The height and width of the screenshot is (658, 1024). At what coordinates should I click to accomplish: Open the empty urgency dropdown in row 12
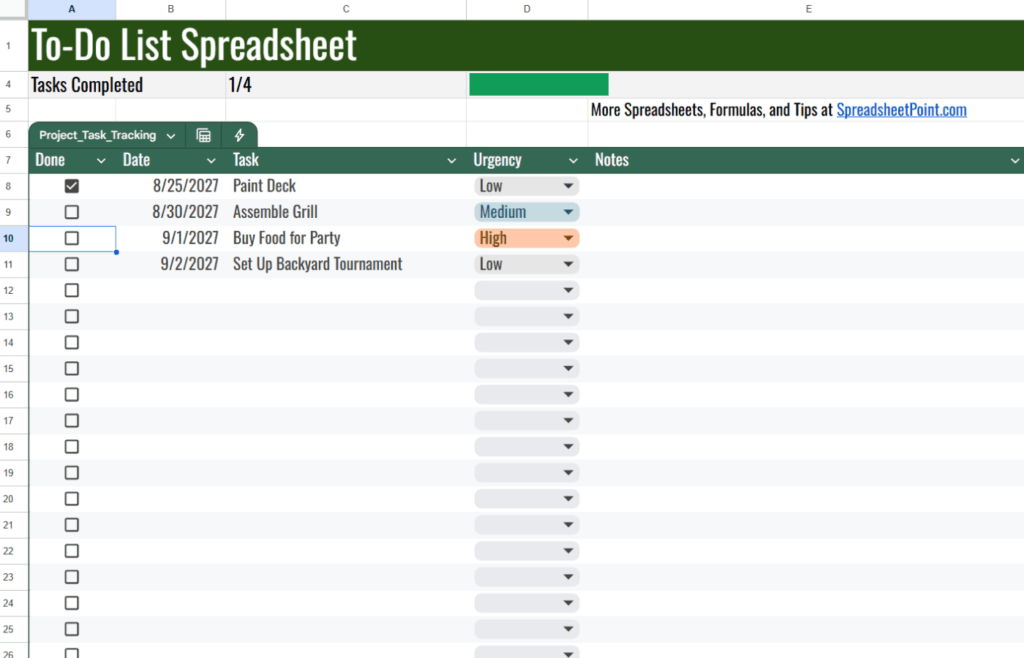point(568,290)
